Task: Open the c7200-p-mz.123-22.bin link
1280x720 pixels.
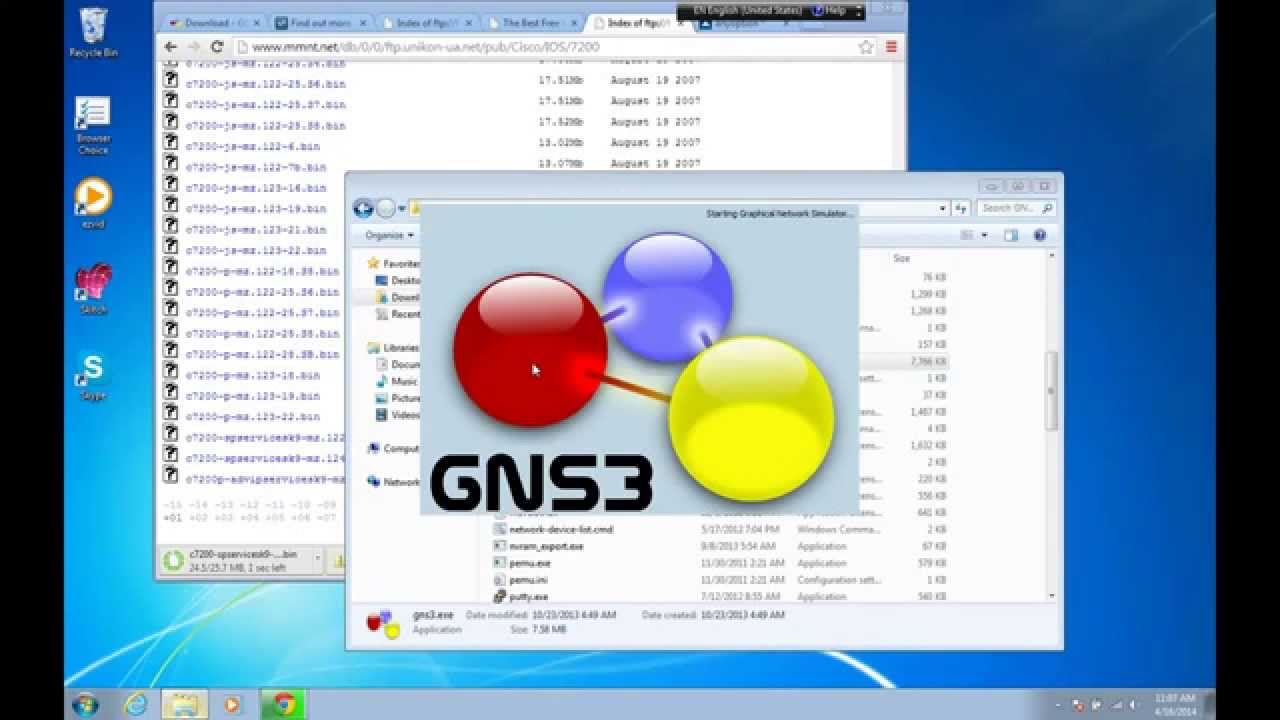Action: (x=253, y=416)
